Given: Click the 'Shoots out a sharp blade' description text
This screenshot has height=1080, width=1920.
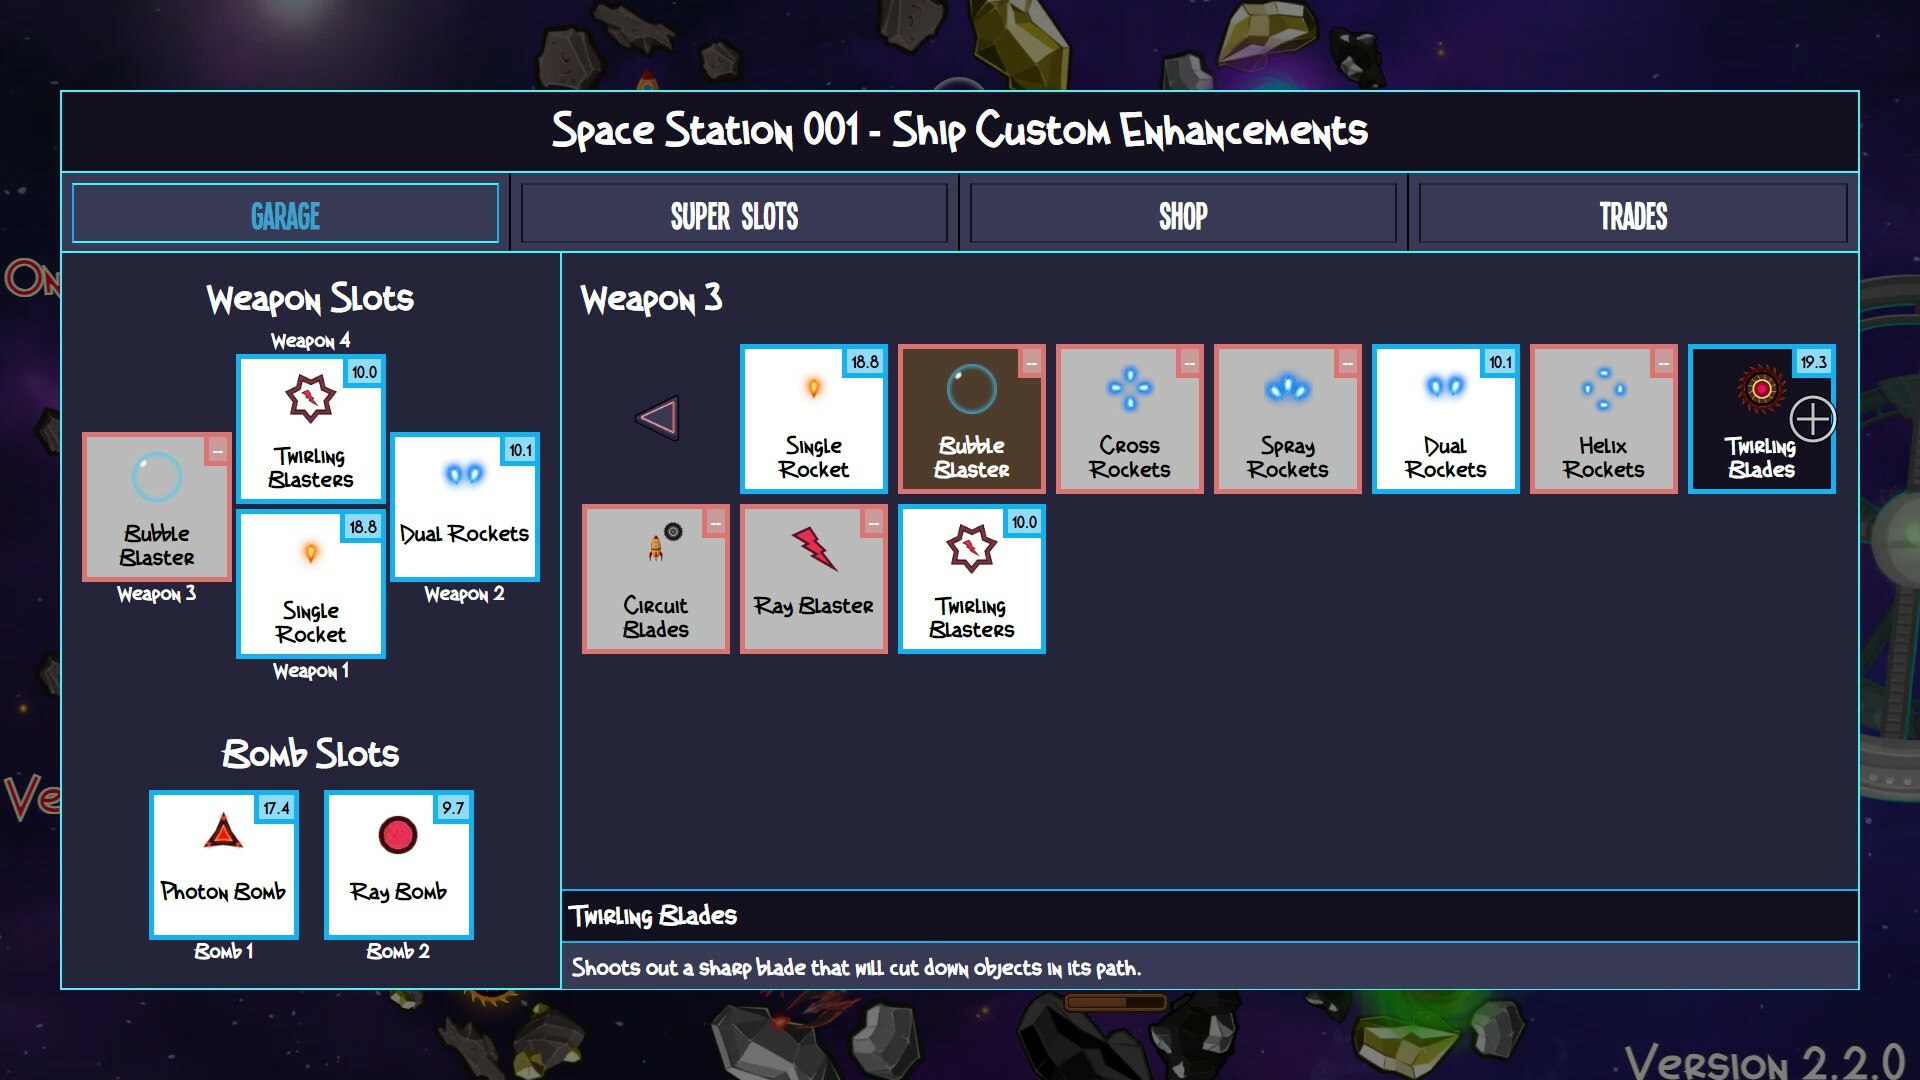Looking at the screenshot, I should click(x=856, y=967).
